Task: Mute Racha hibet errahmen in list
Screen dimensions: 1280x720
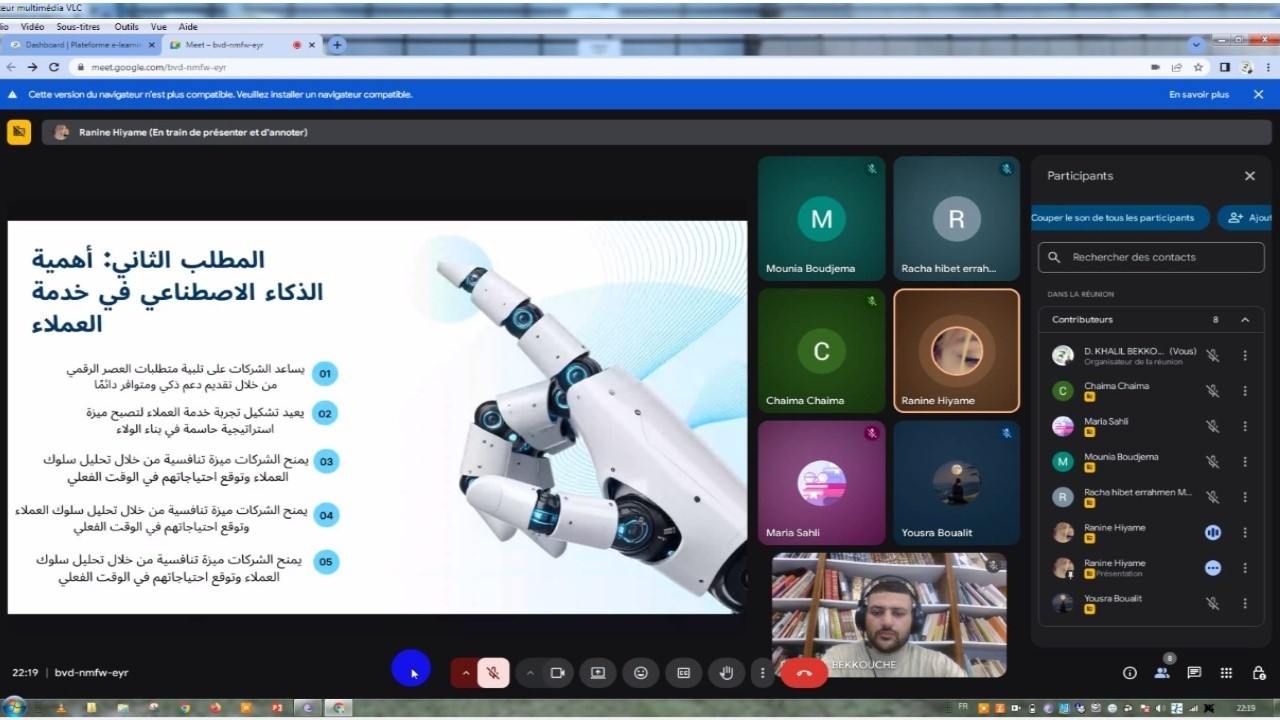Action: point(1212,497)
